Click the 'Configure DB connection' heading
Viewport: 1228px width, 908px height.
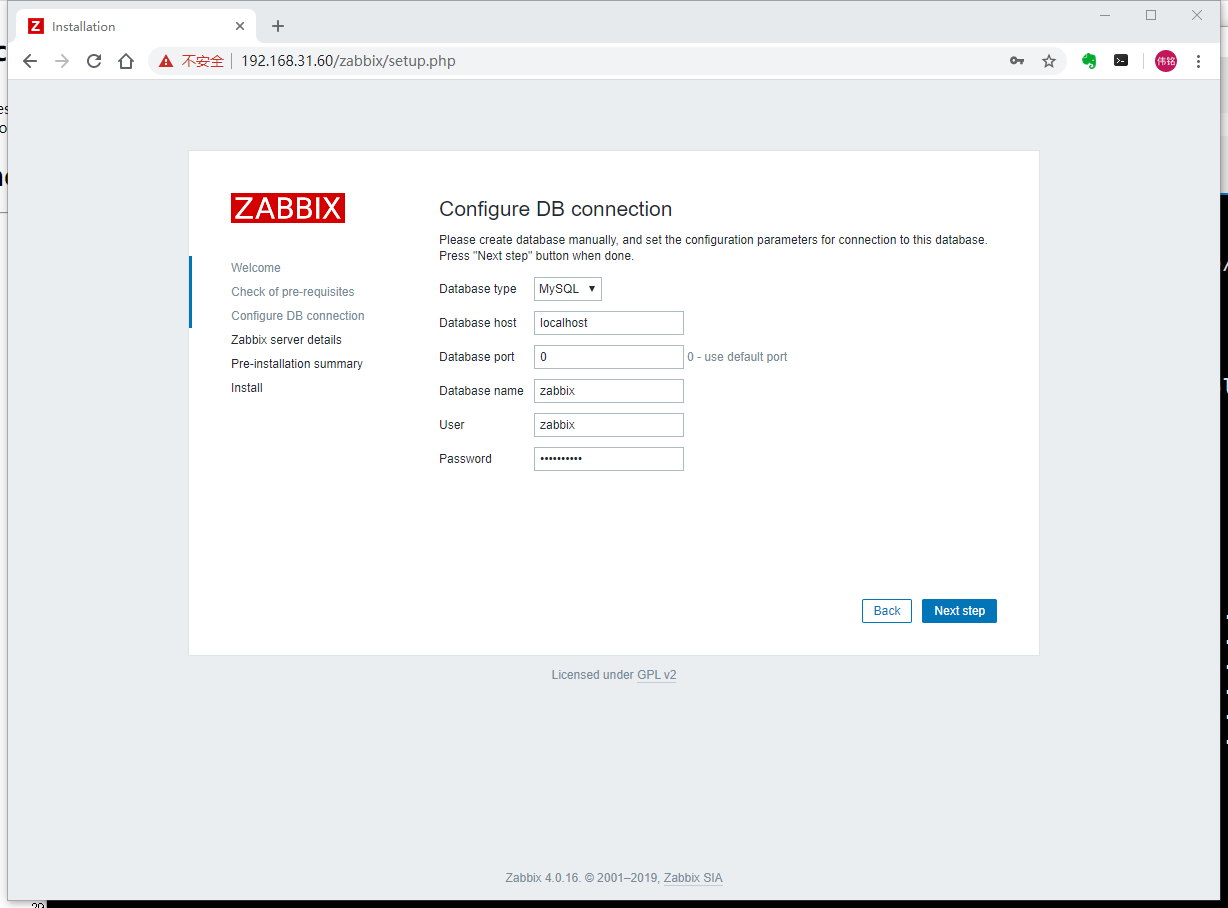[556, 209]
